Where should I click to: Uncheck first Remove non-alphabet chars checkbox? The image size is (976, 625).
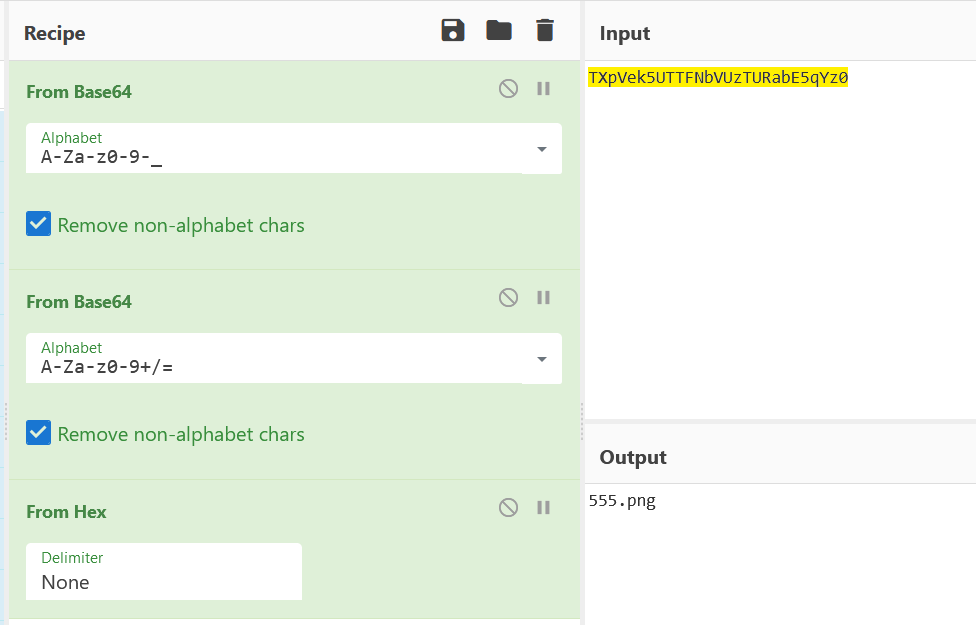tap(38, 224)
